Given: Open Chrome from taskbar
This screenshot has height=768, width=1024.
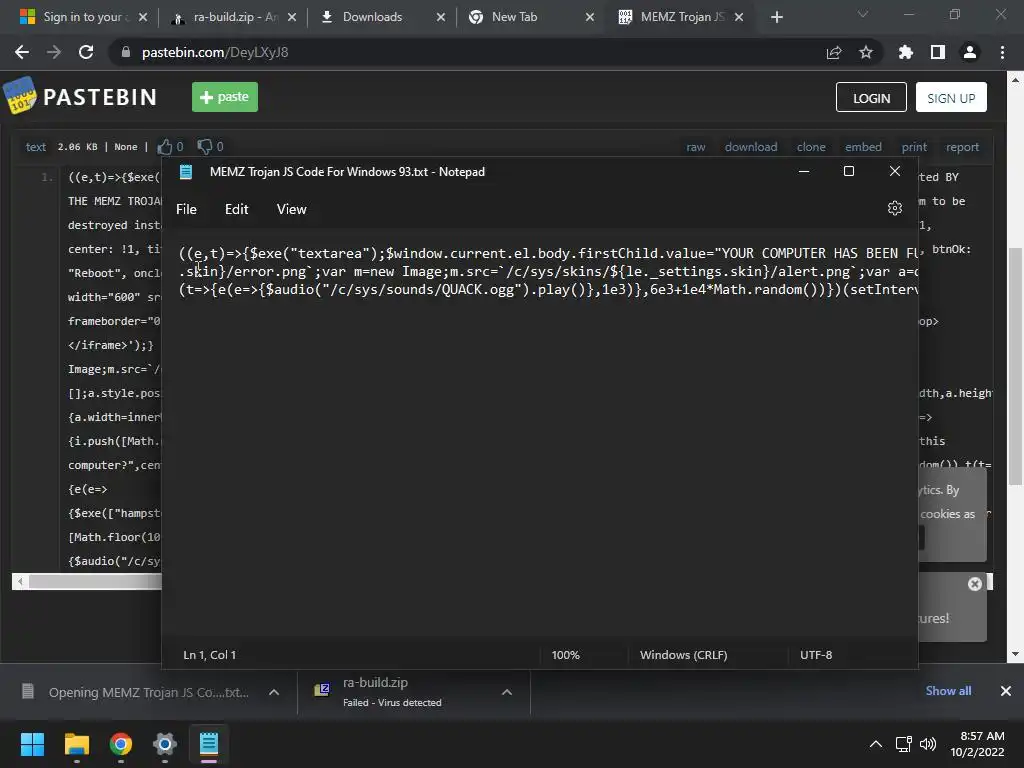Looking at the screenshot, I should tap(121, 744).
